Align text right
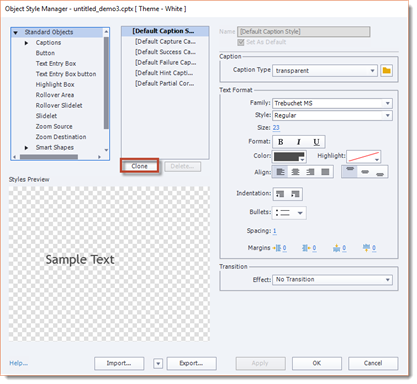 (310, 172)
